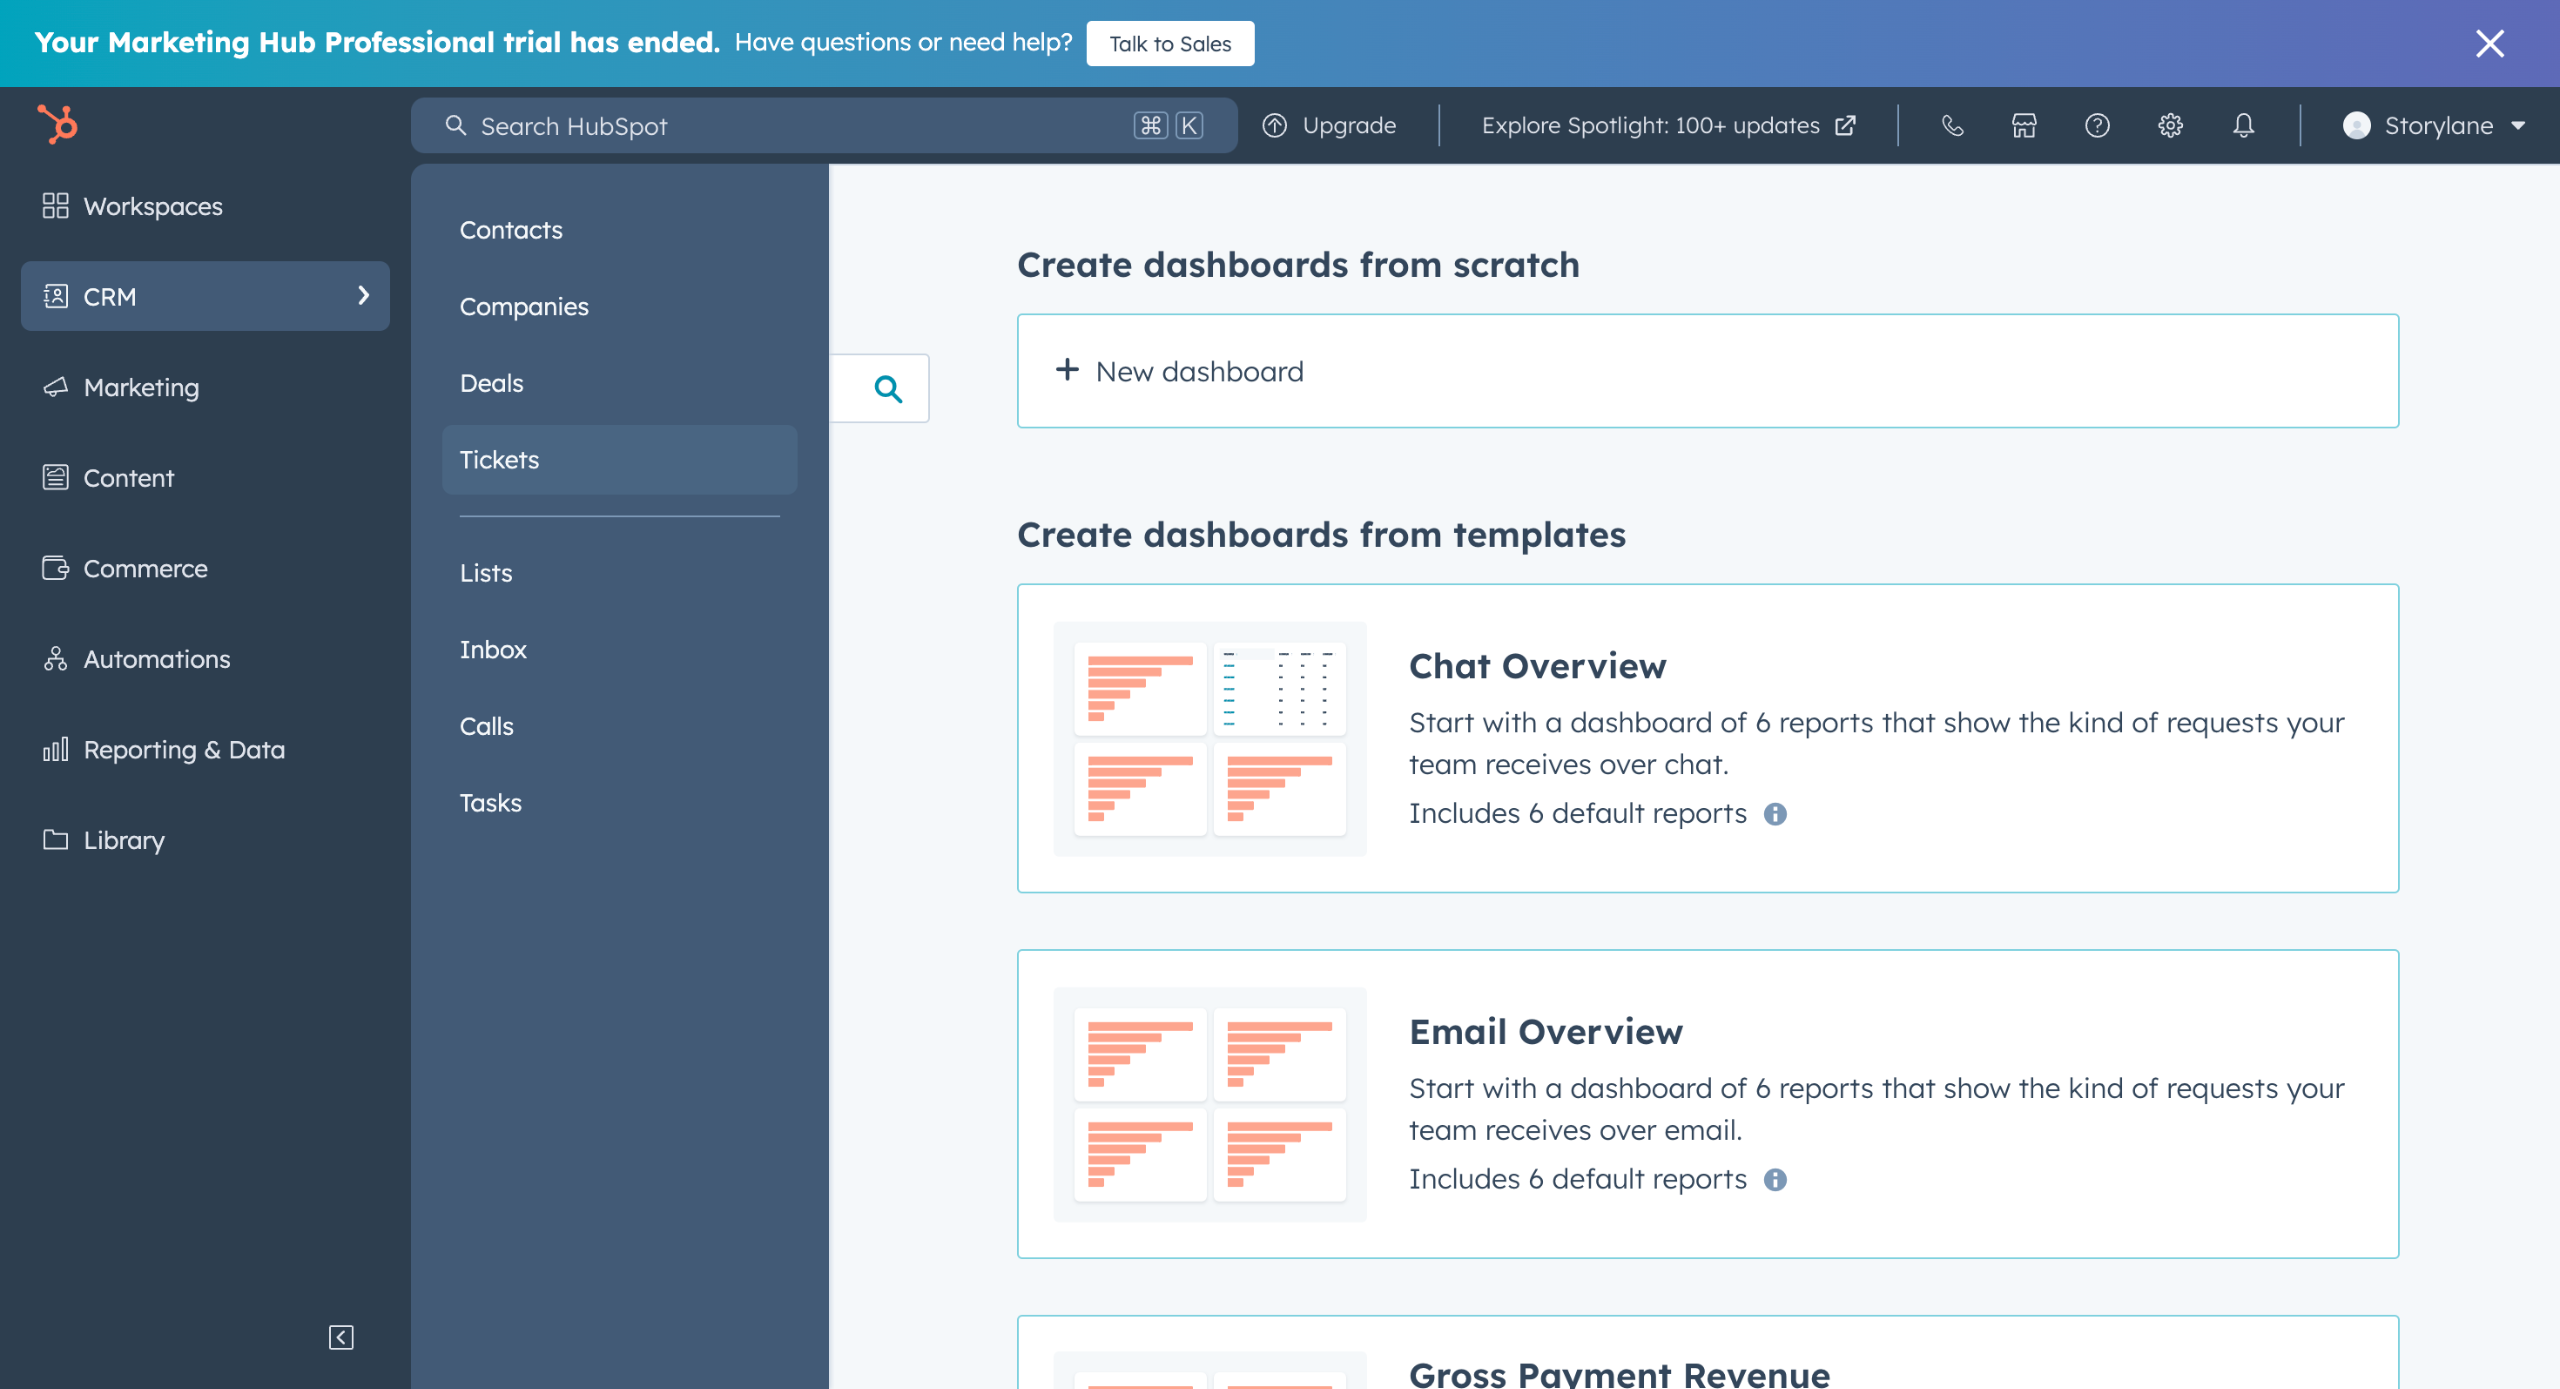This screenshot has width=2560, height=1389.
Task: Focus the Search HubSpot field
Action: [x=824, y=126]
